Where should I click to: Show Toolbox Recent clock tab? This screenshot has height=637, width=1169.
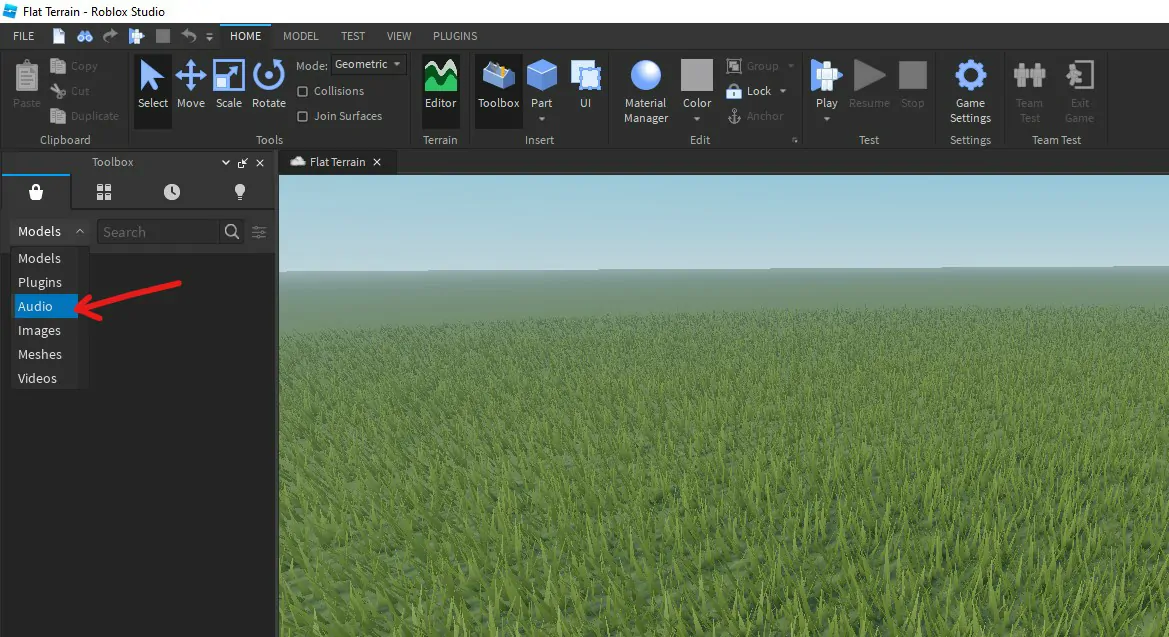click(171, 192)
